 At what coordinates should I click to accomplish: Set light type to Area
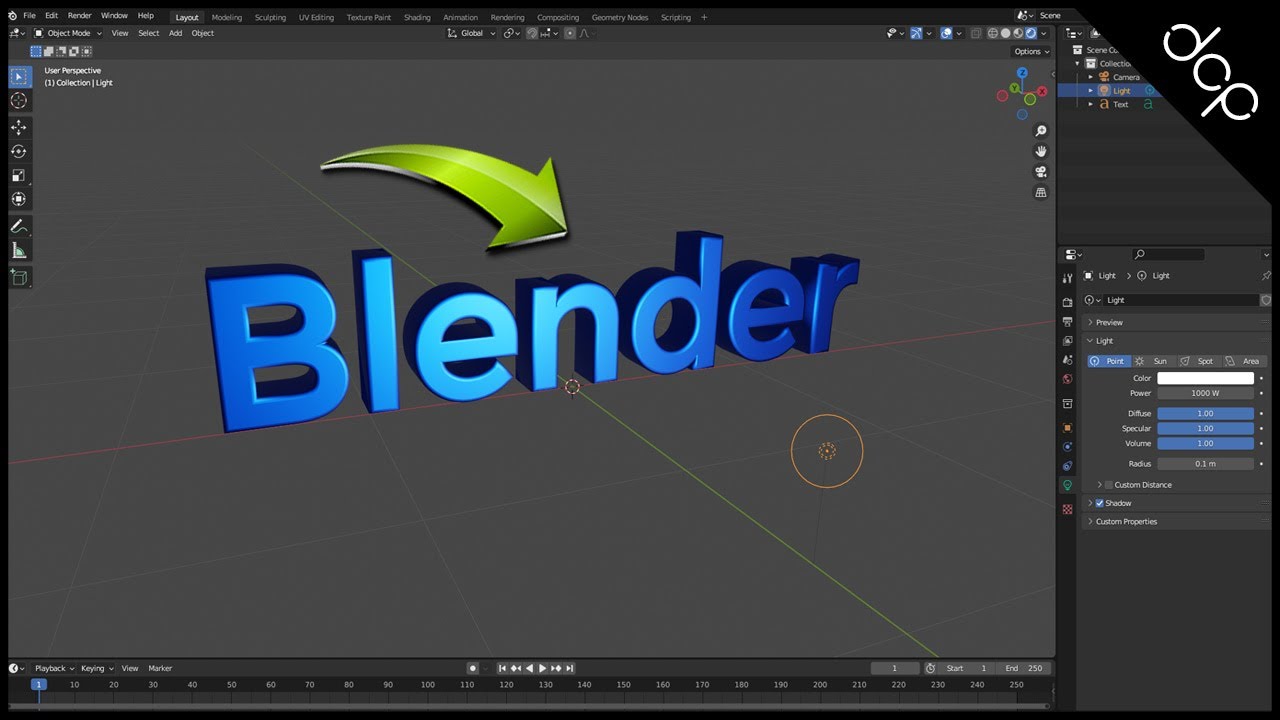[1245, 361]
